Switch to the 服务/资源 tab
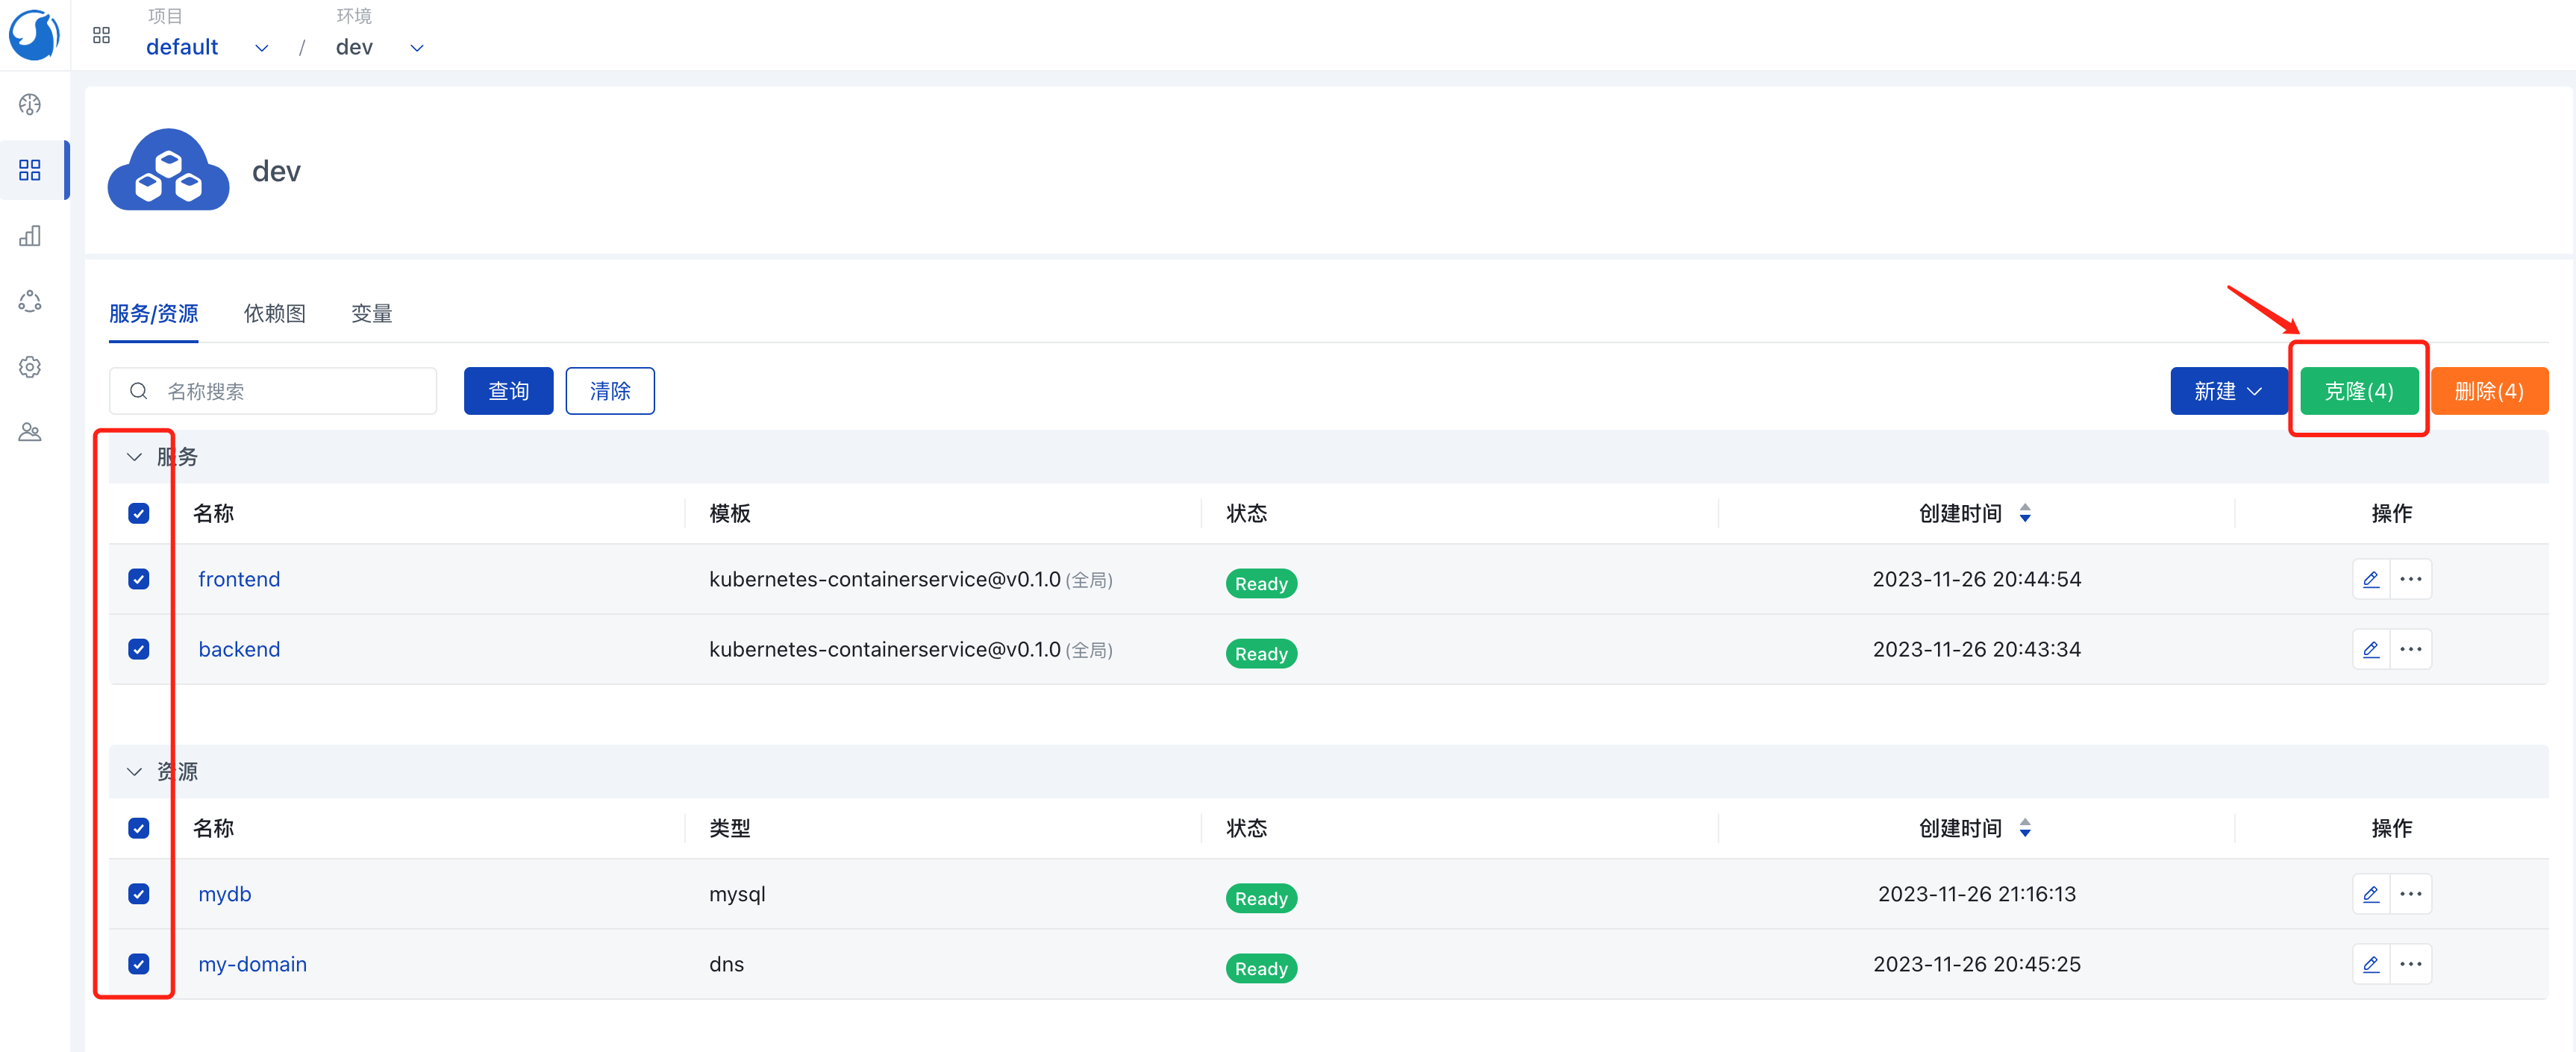The image size is (2576, 1052). click(153, 313)
